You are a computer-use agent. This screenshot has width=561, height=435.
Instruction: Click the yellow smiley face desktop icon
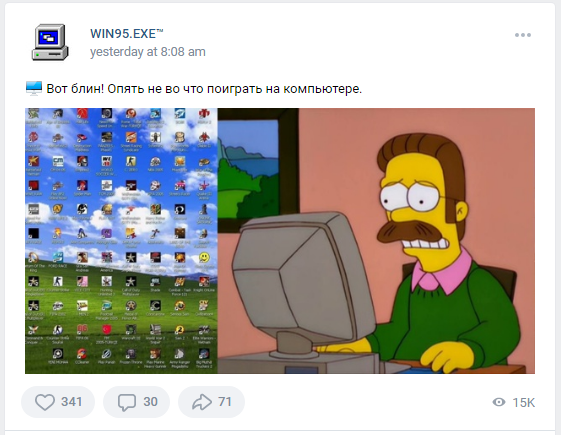point(204,258)
